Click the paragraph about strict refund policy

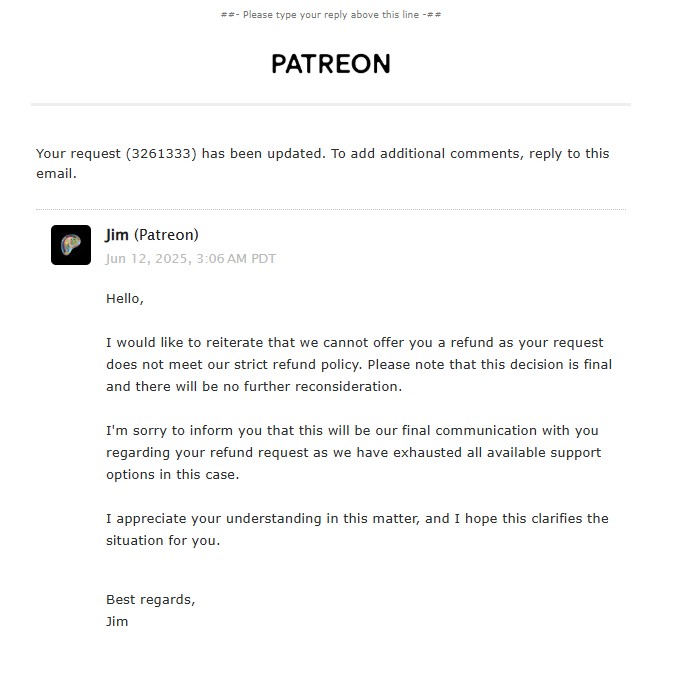click(x=359, y=364)
